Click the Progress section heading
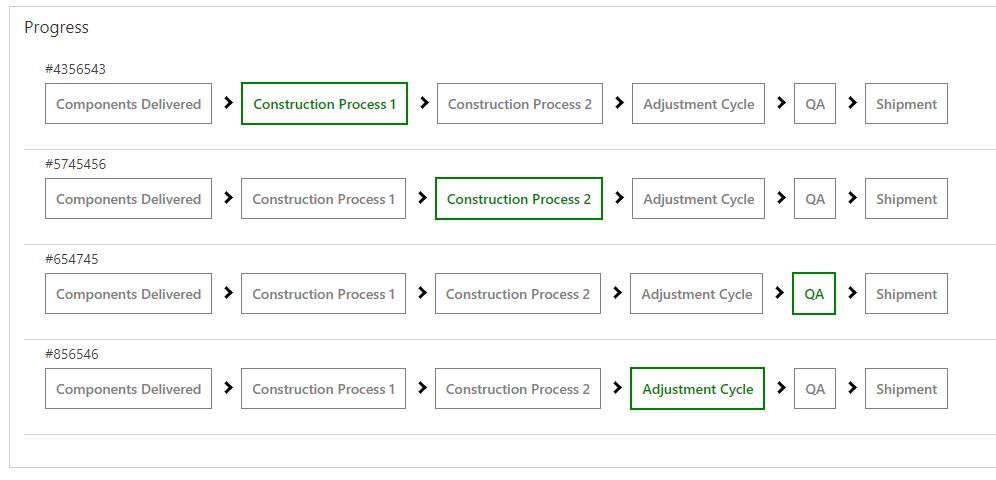 coord(57,28)
